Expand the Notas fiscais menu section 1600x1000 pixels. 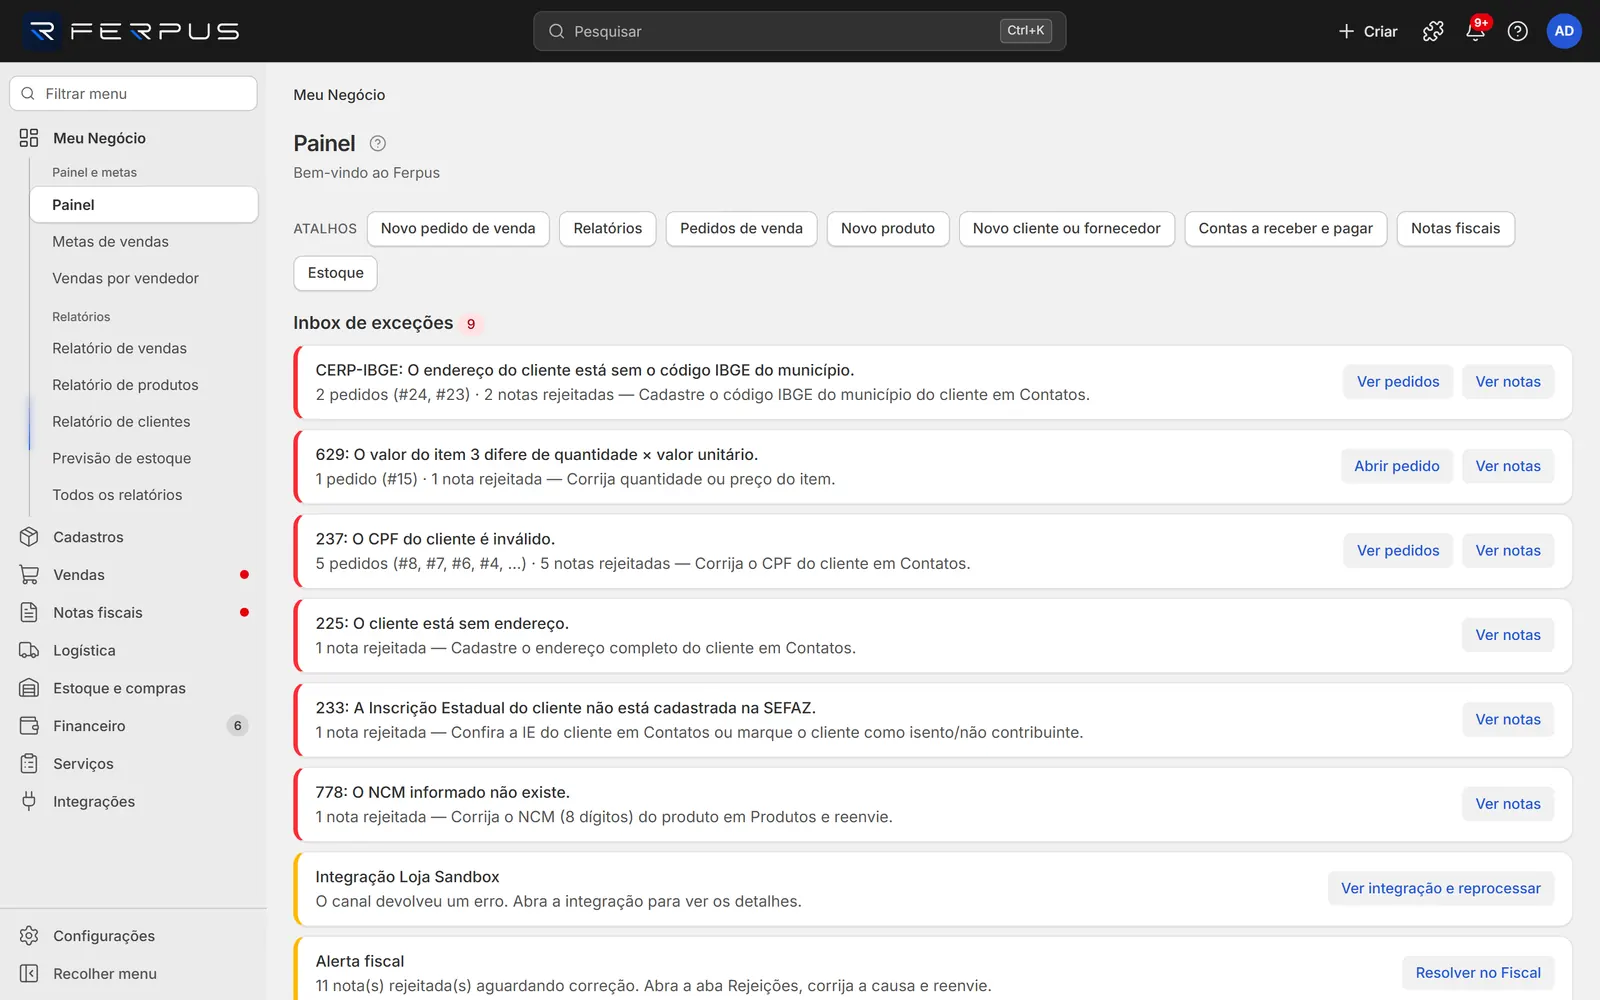point(133,613)
